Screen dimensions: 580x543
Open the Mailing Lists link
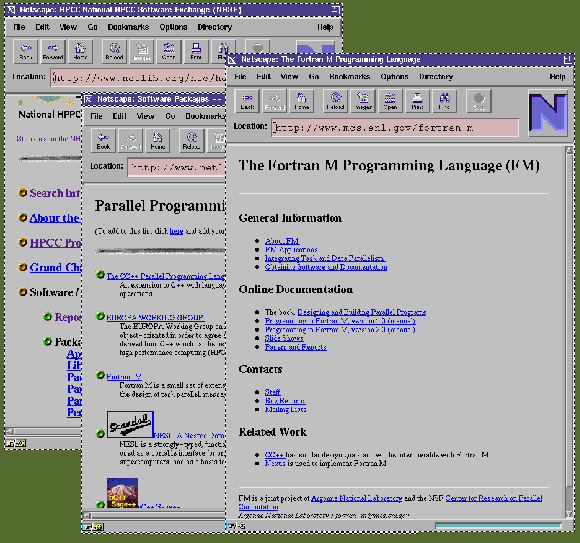285,409
